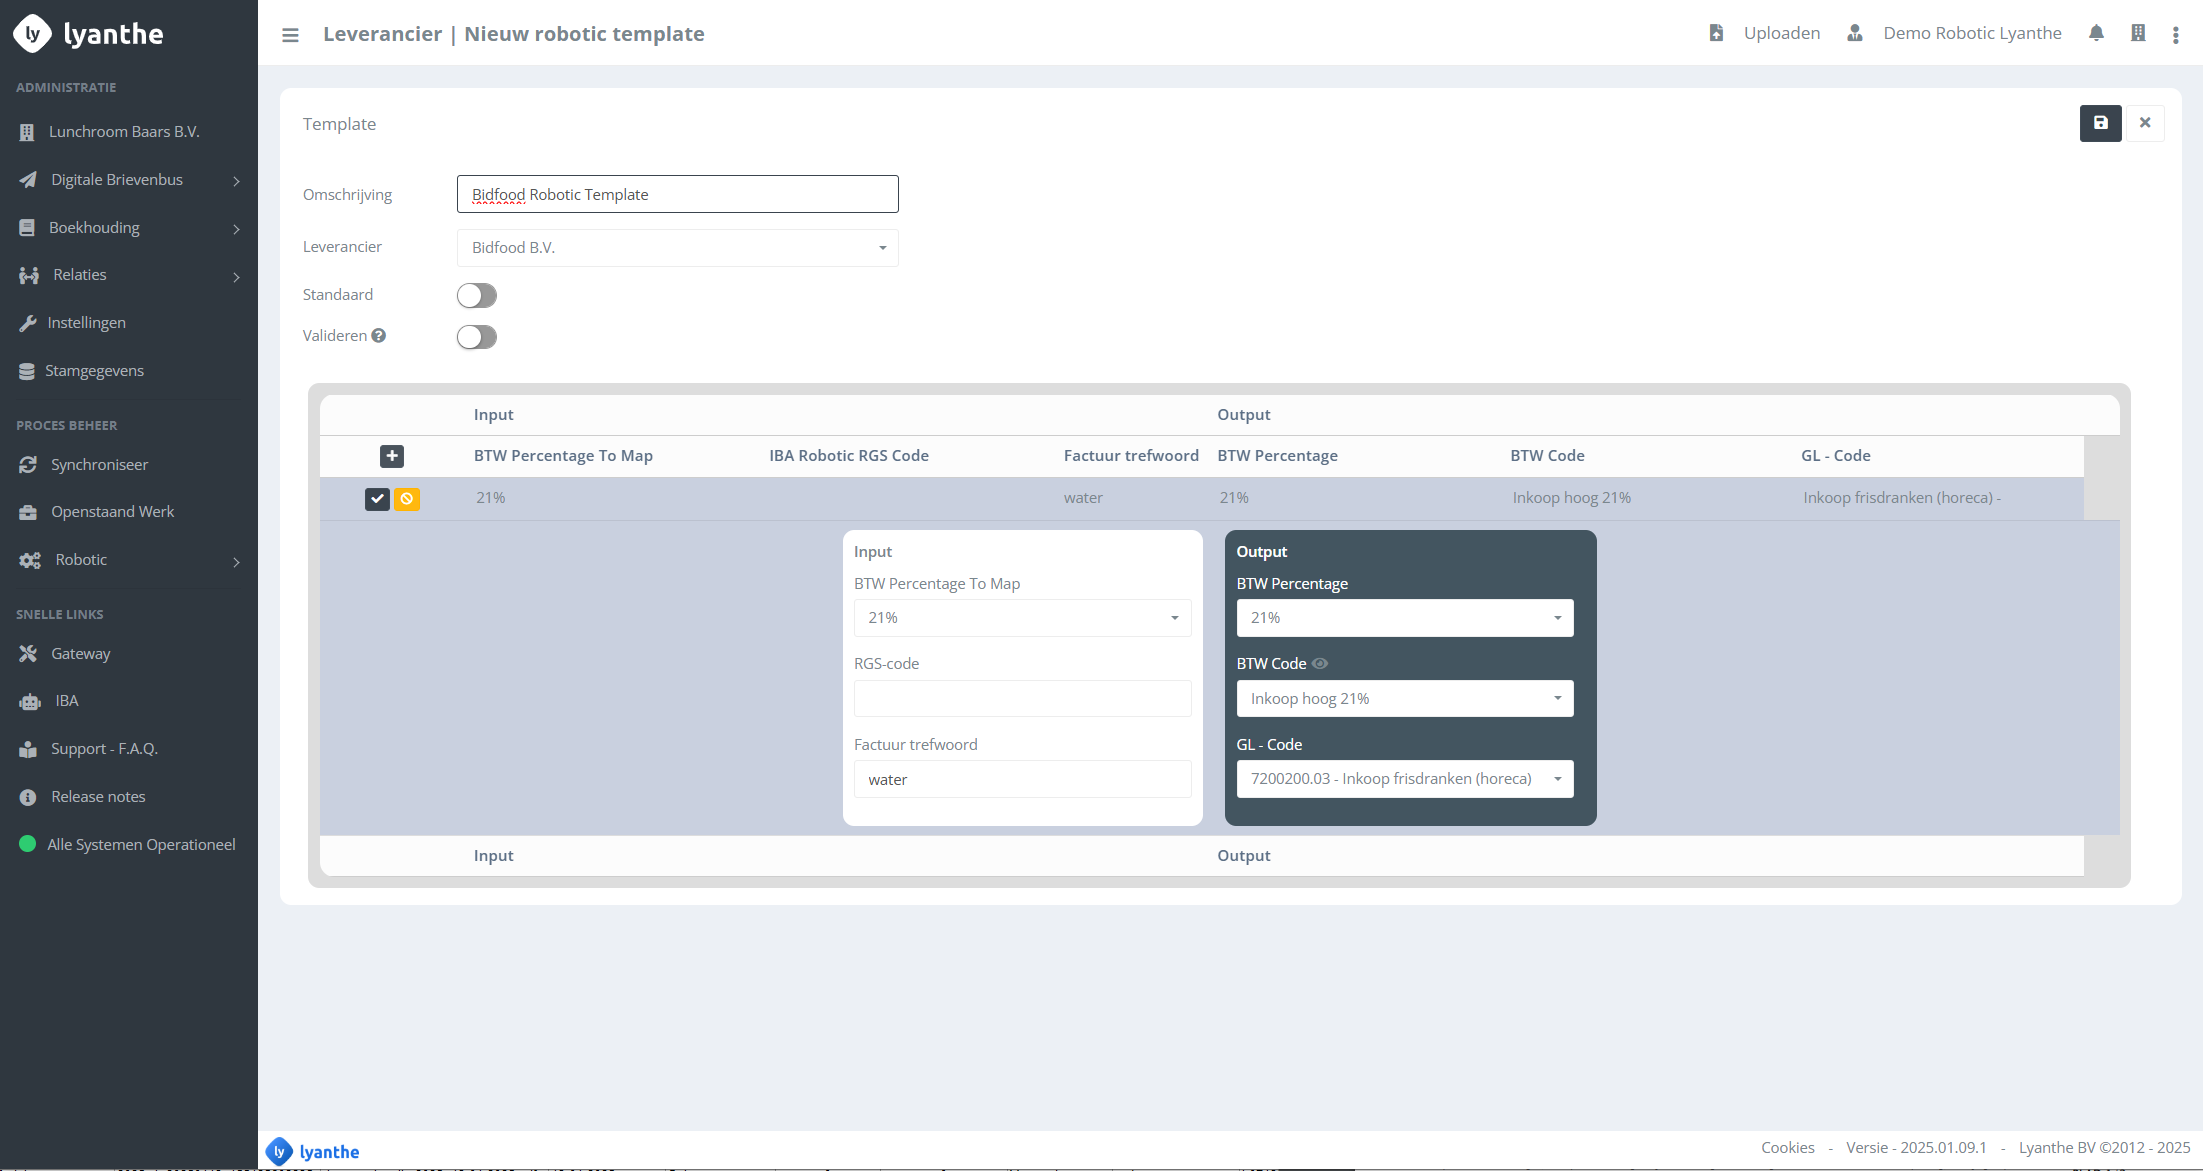Image resolution: width=2203 pixels, height=1171 pixels.
Task: Open the GL - Code dropdown
Action: click(1404, 779)
